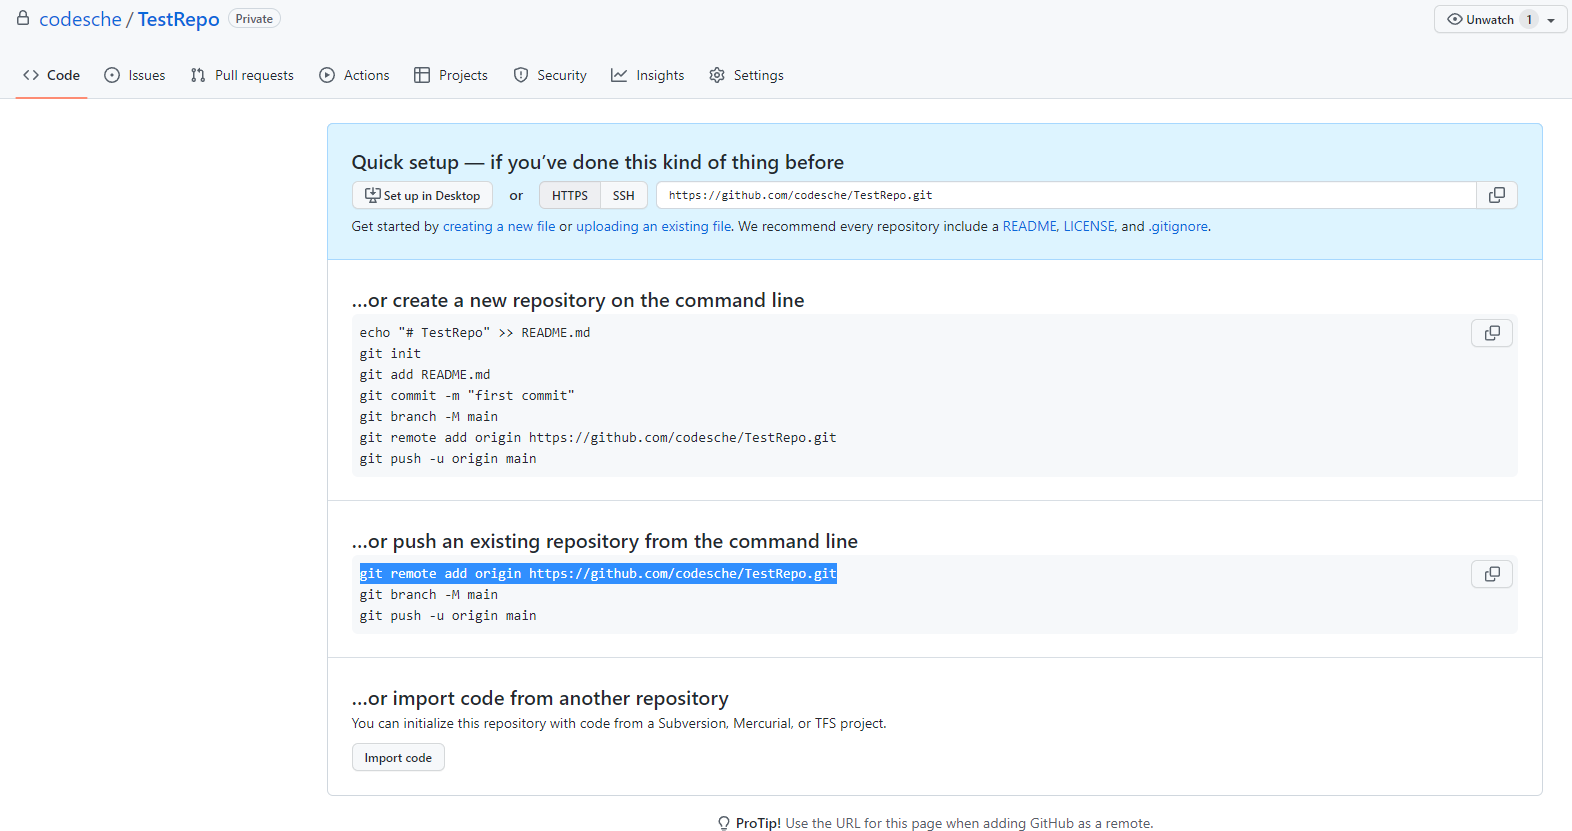Click the ProTip lightbulb icon
The image size is (1572, 831).
(x=724, y=823)
